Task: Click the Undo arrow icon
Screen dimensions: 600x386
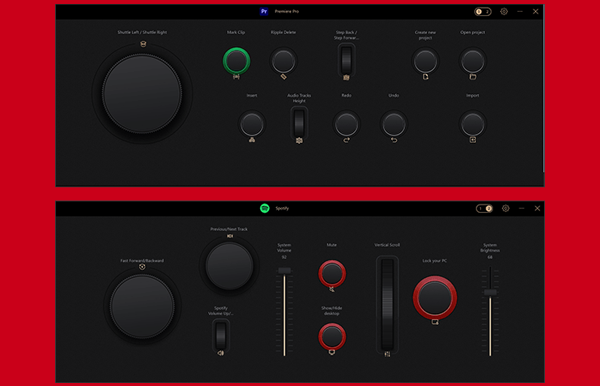Action: (x=394, y=140)
